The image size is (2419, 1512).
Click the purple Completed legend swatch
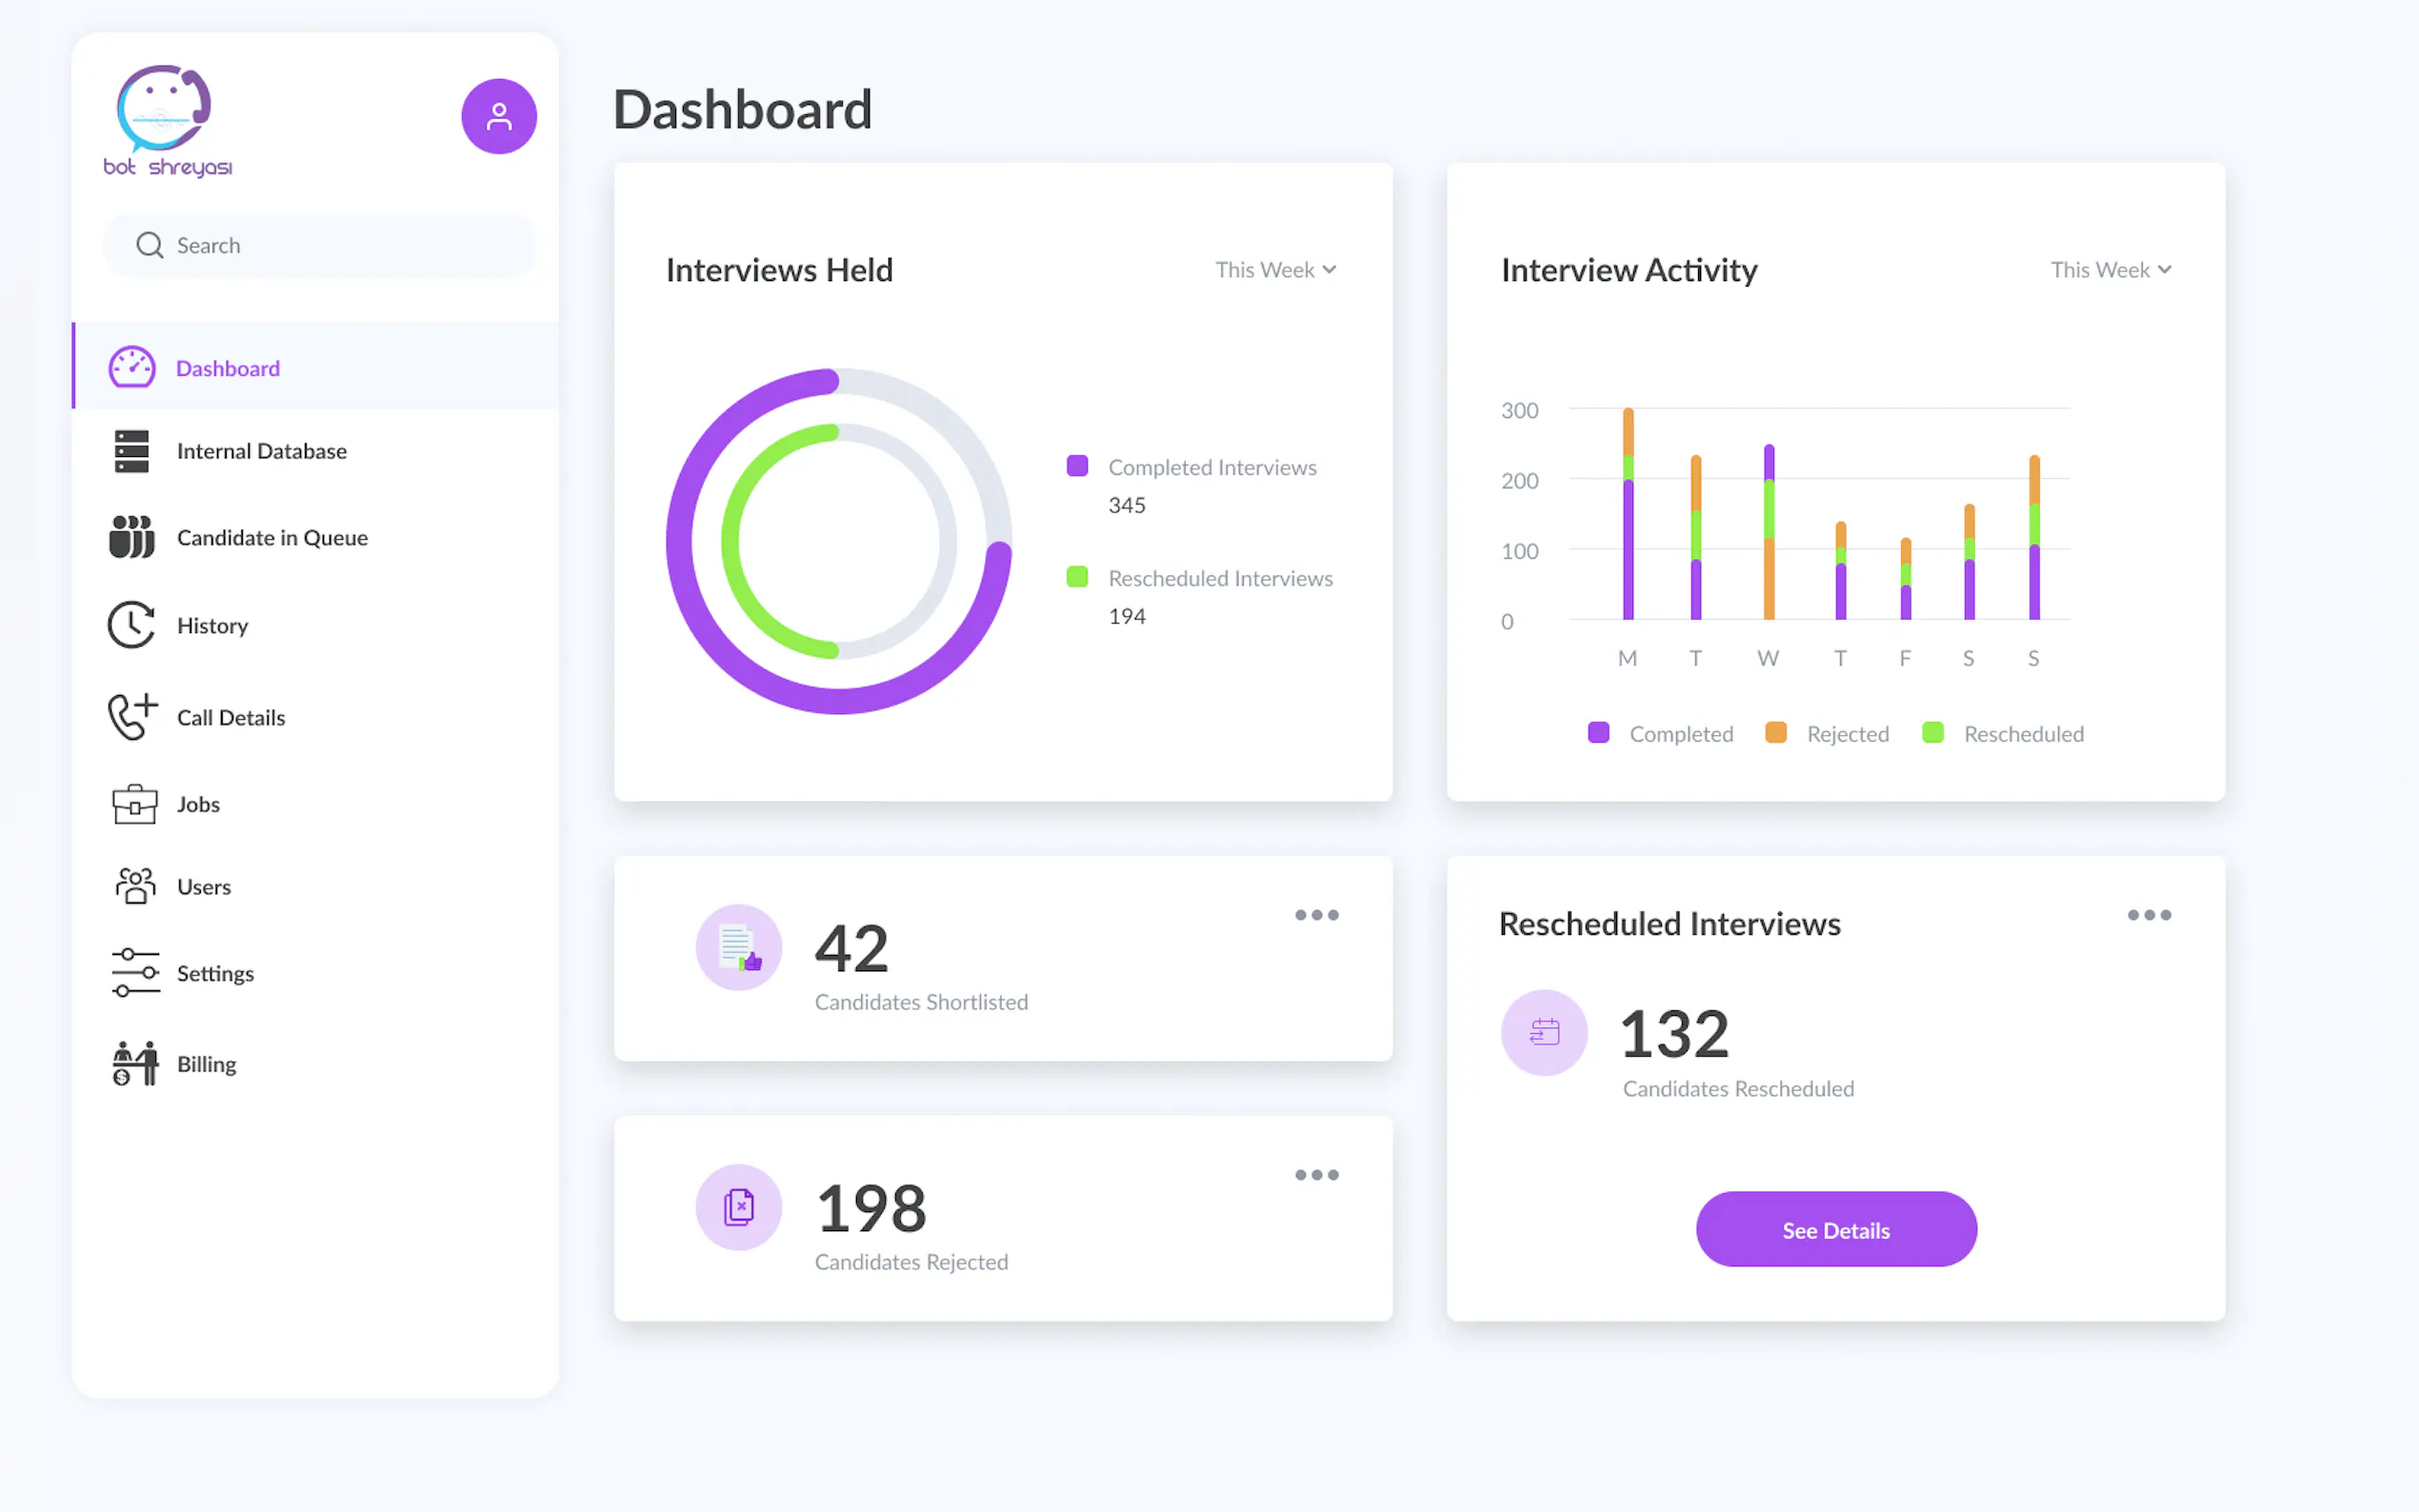[x=1598, y=733]
